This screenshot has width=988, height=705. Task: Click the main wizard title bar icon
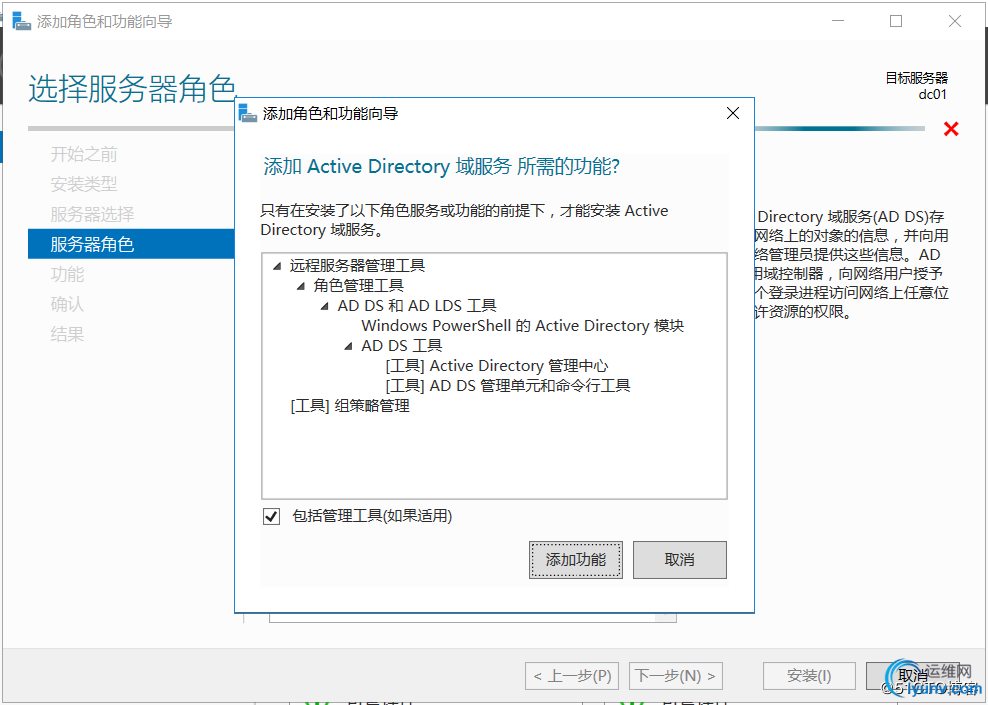click(x=21, y=21)
